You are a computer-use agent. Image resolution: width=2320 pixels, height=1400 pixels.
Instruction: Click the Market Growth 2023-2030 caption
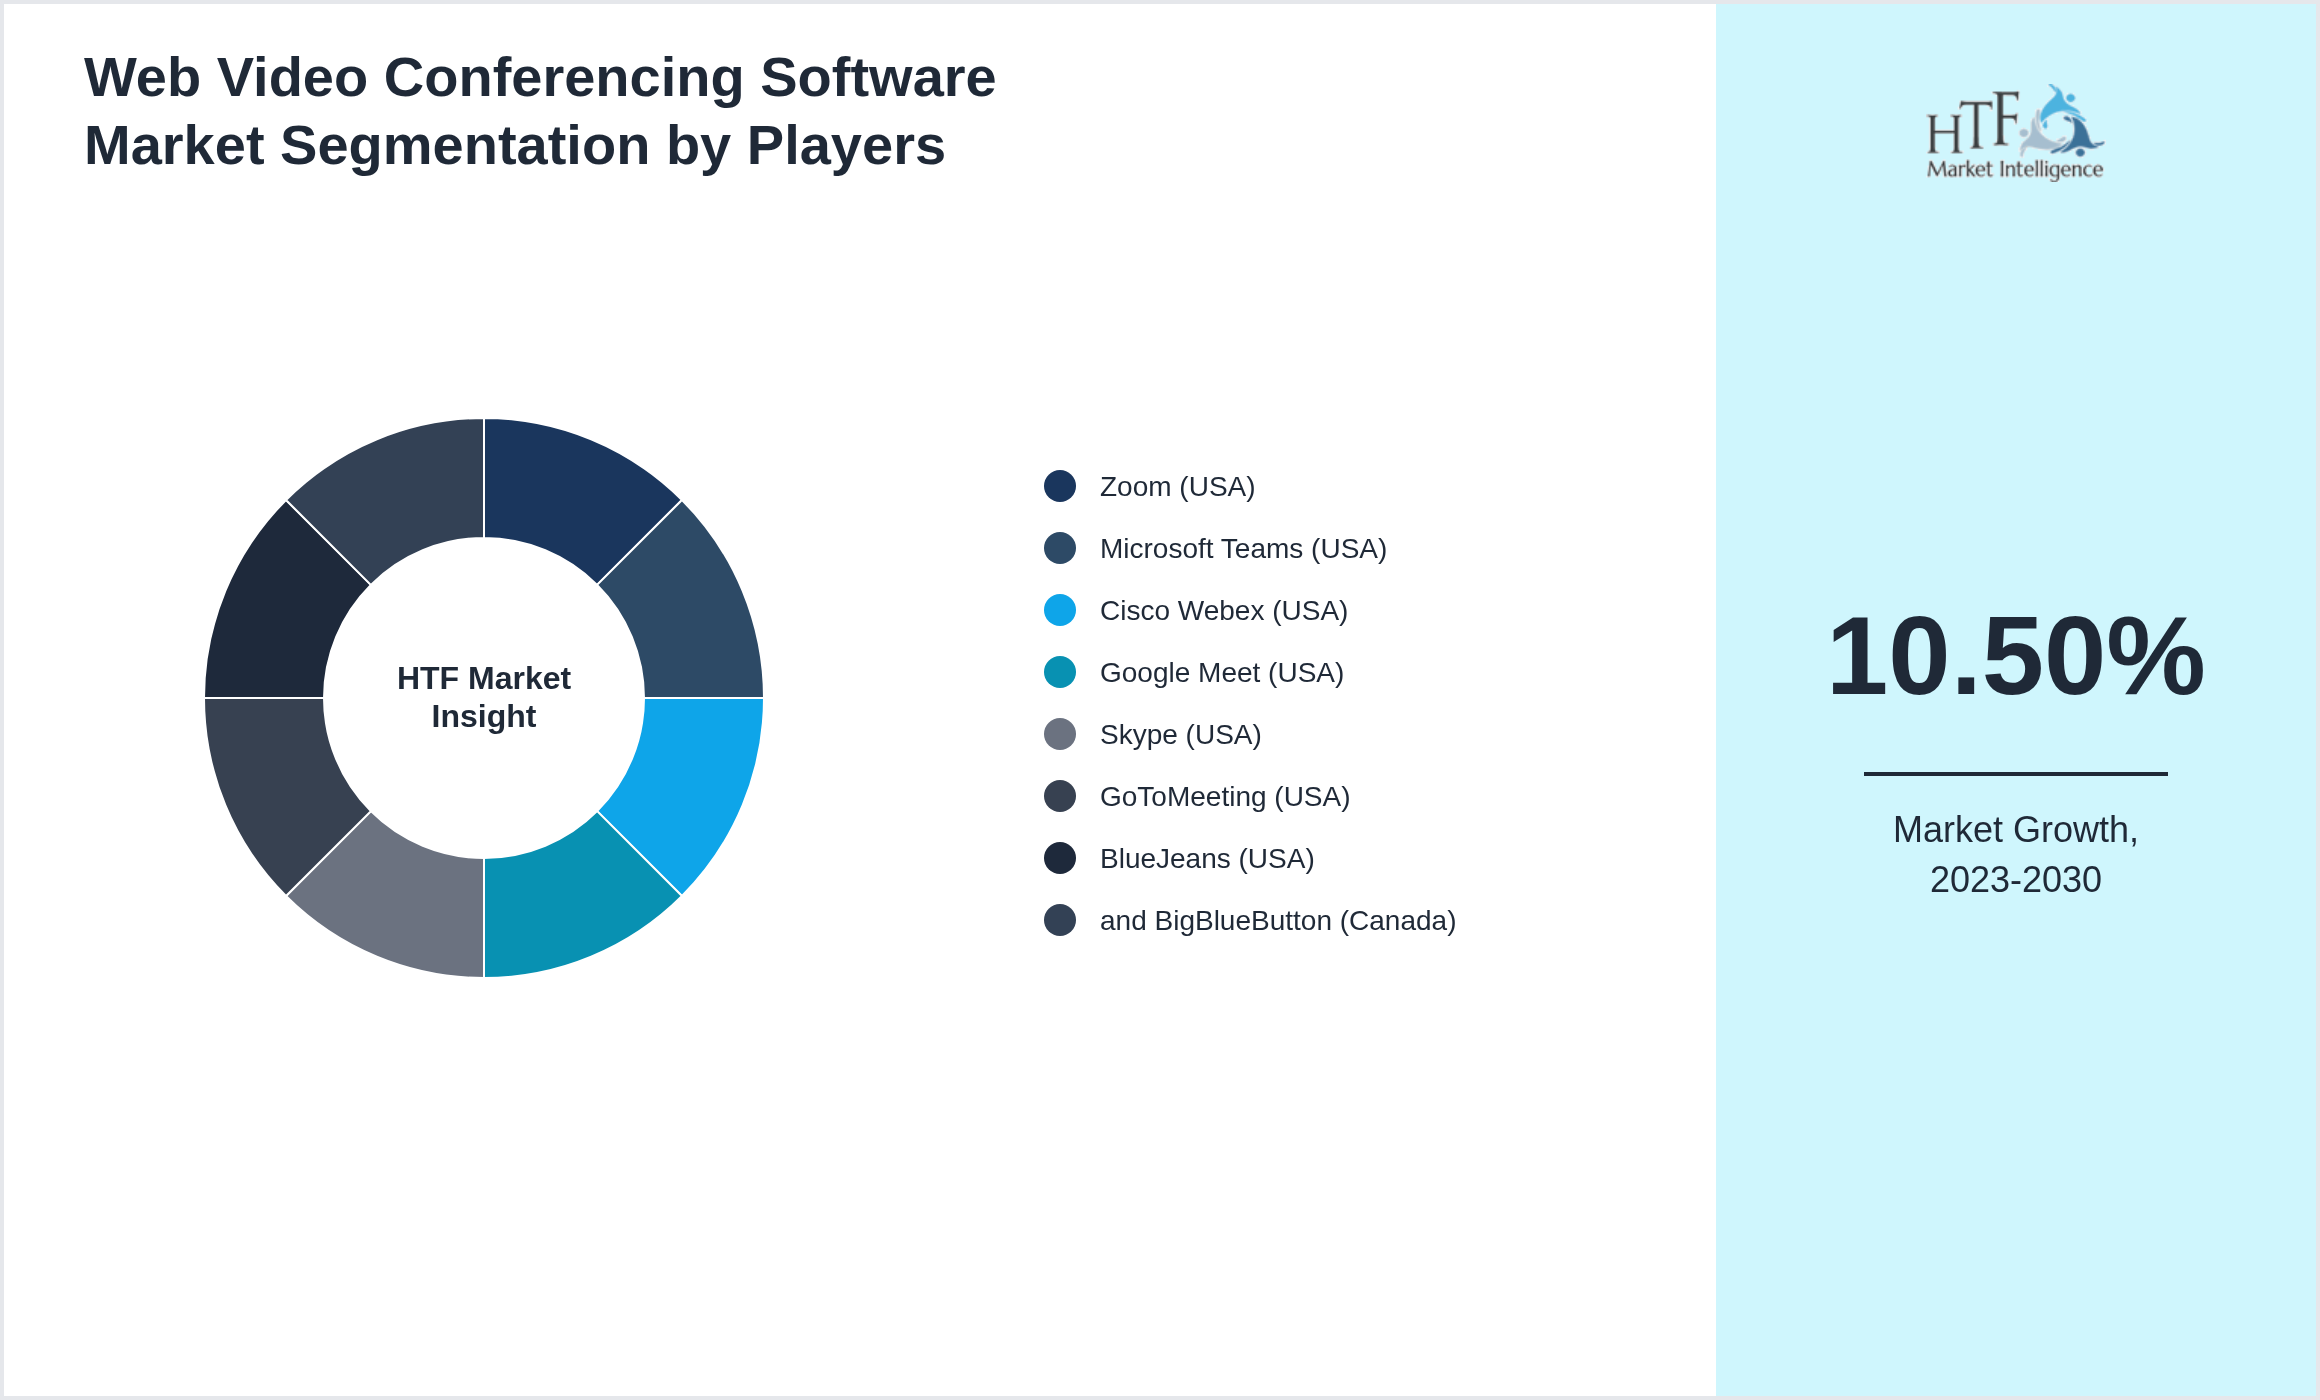tap(2017, 855)
